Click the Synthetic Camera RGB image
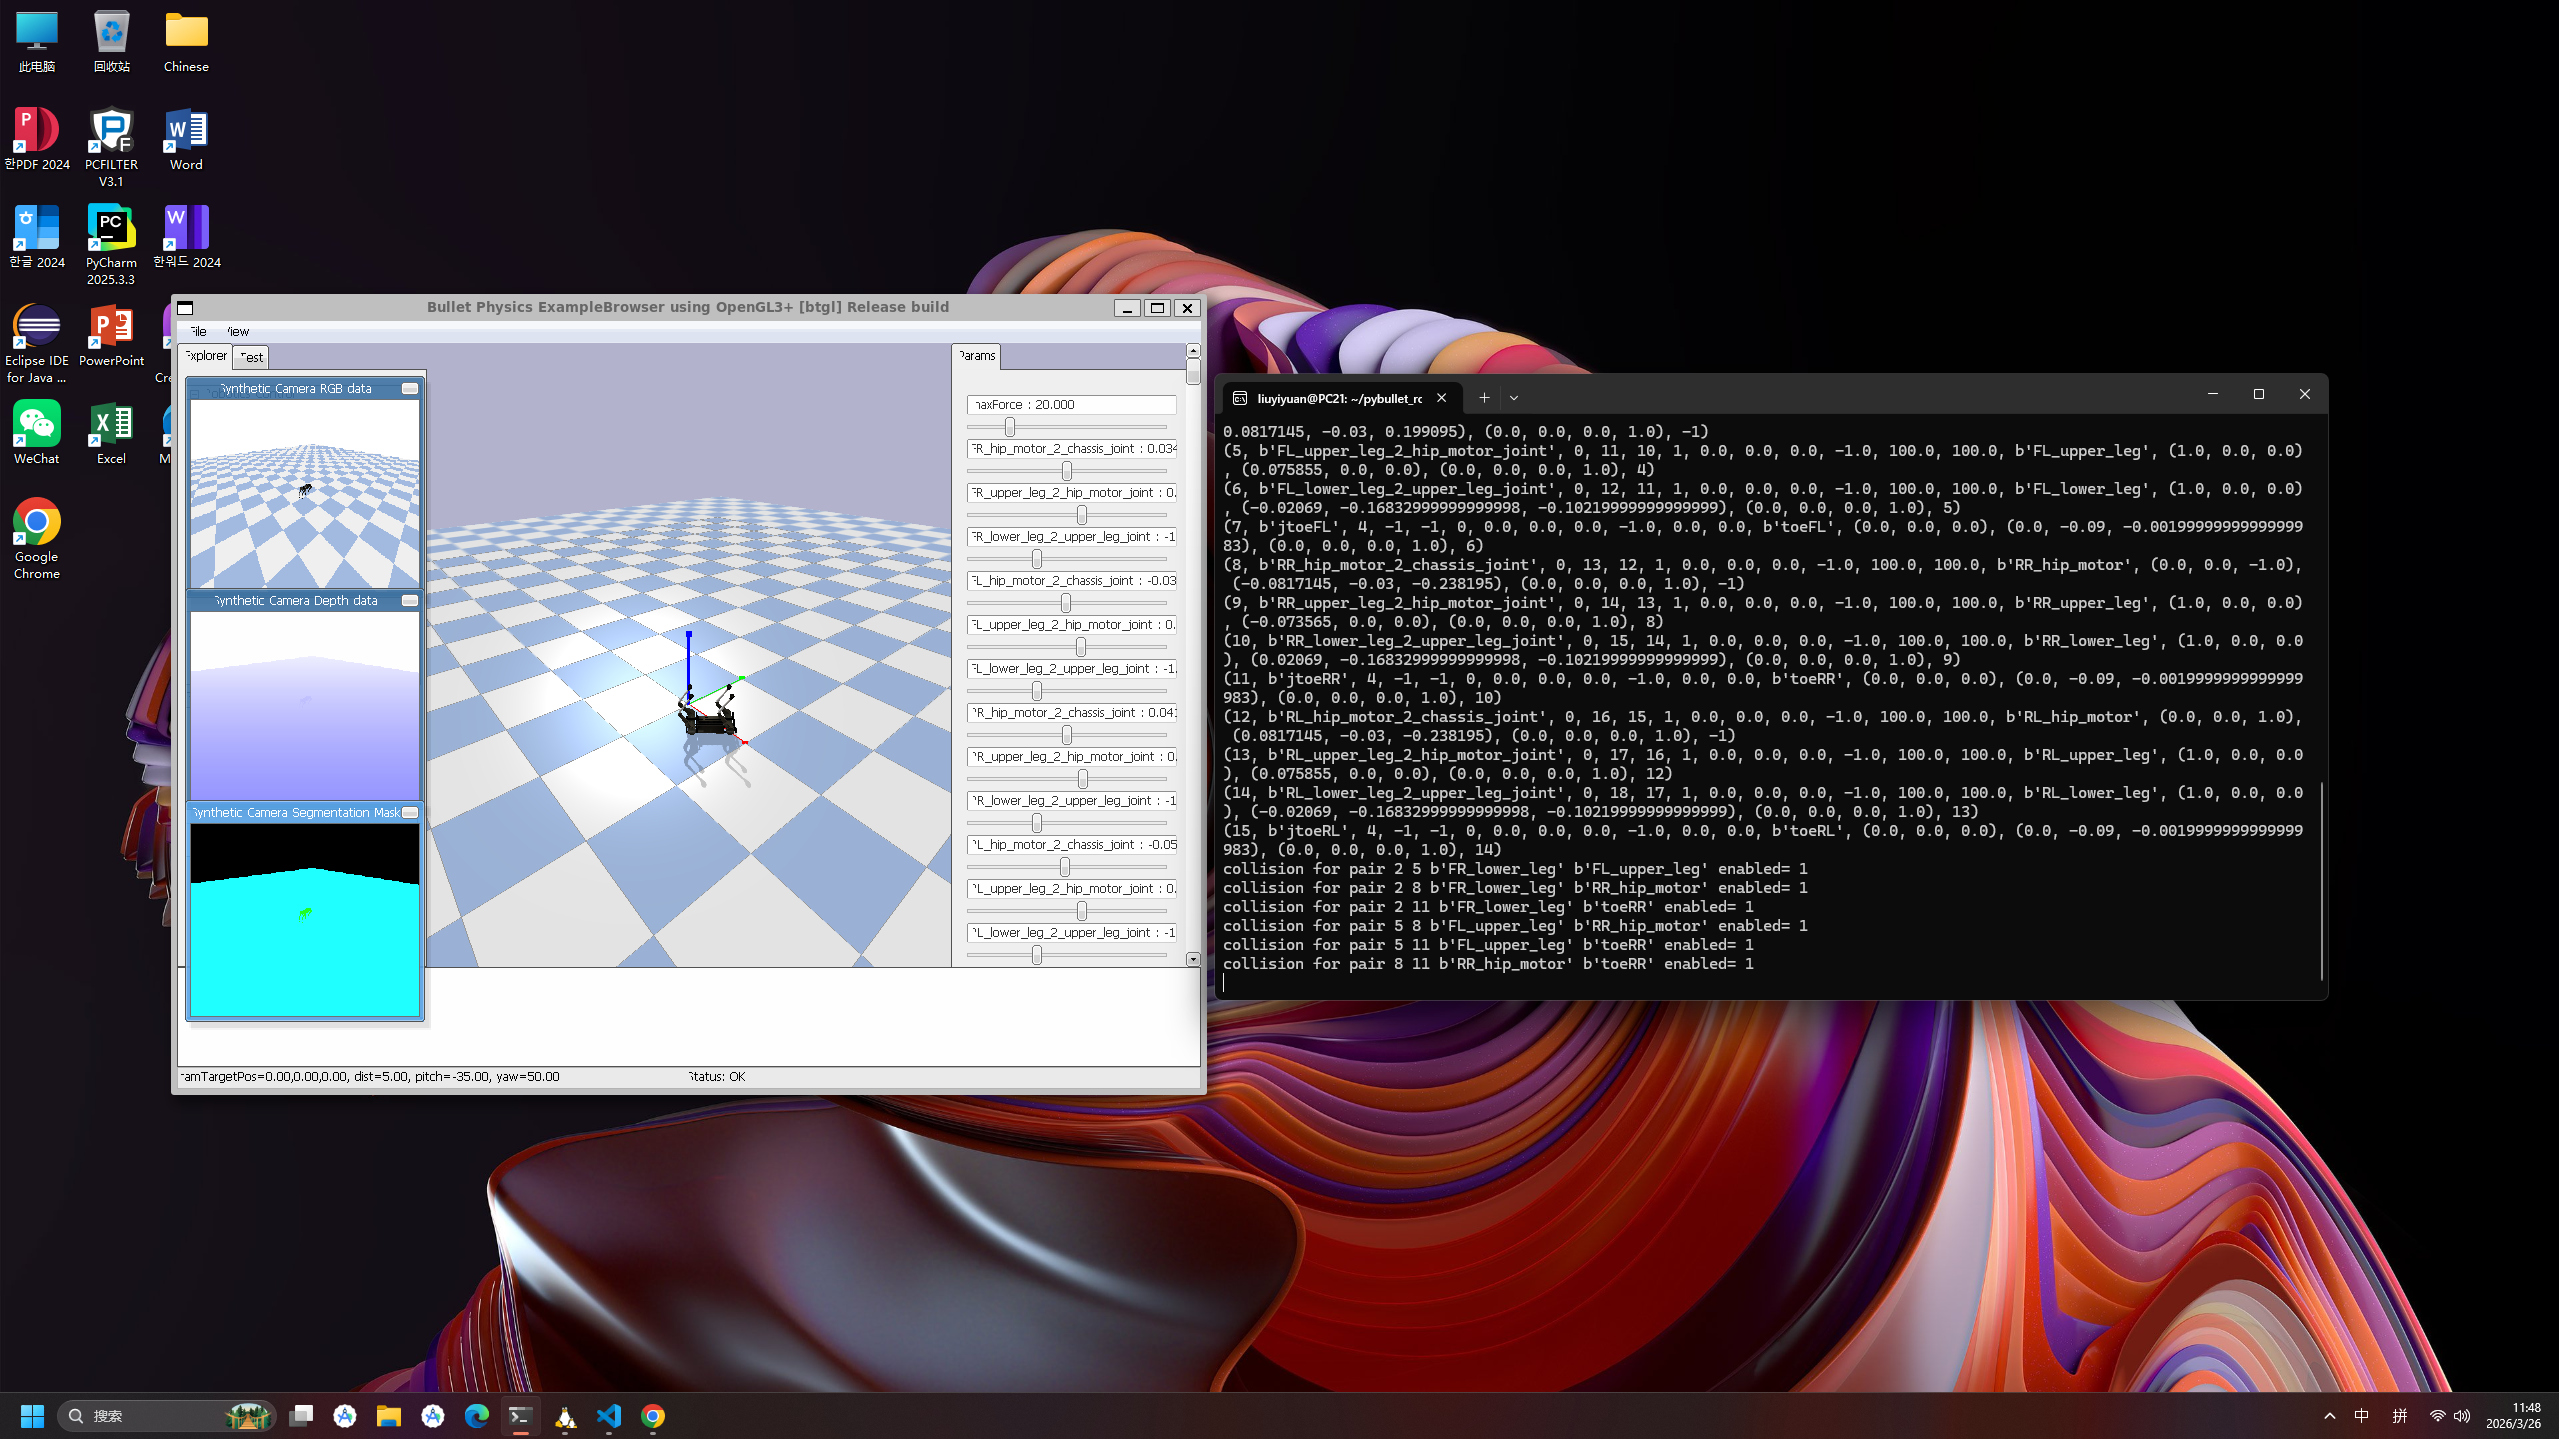This screenshot has width=2559, height=1439. click(x=305, y=493)
